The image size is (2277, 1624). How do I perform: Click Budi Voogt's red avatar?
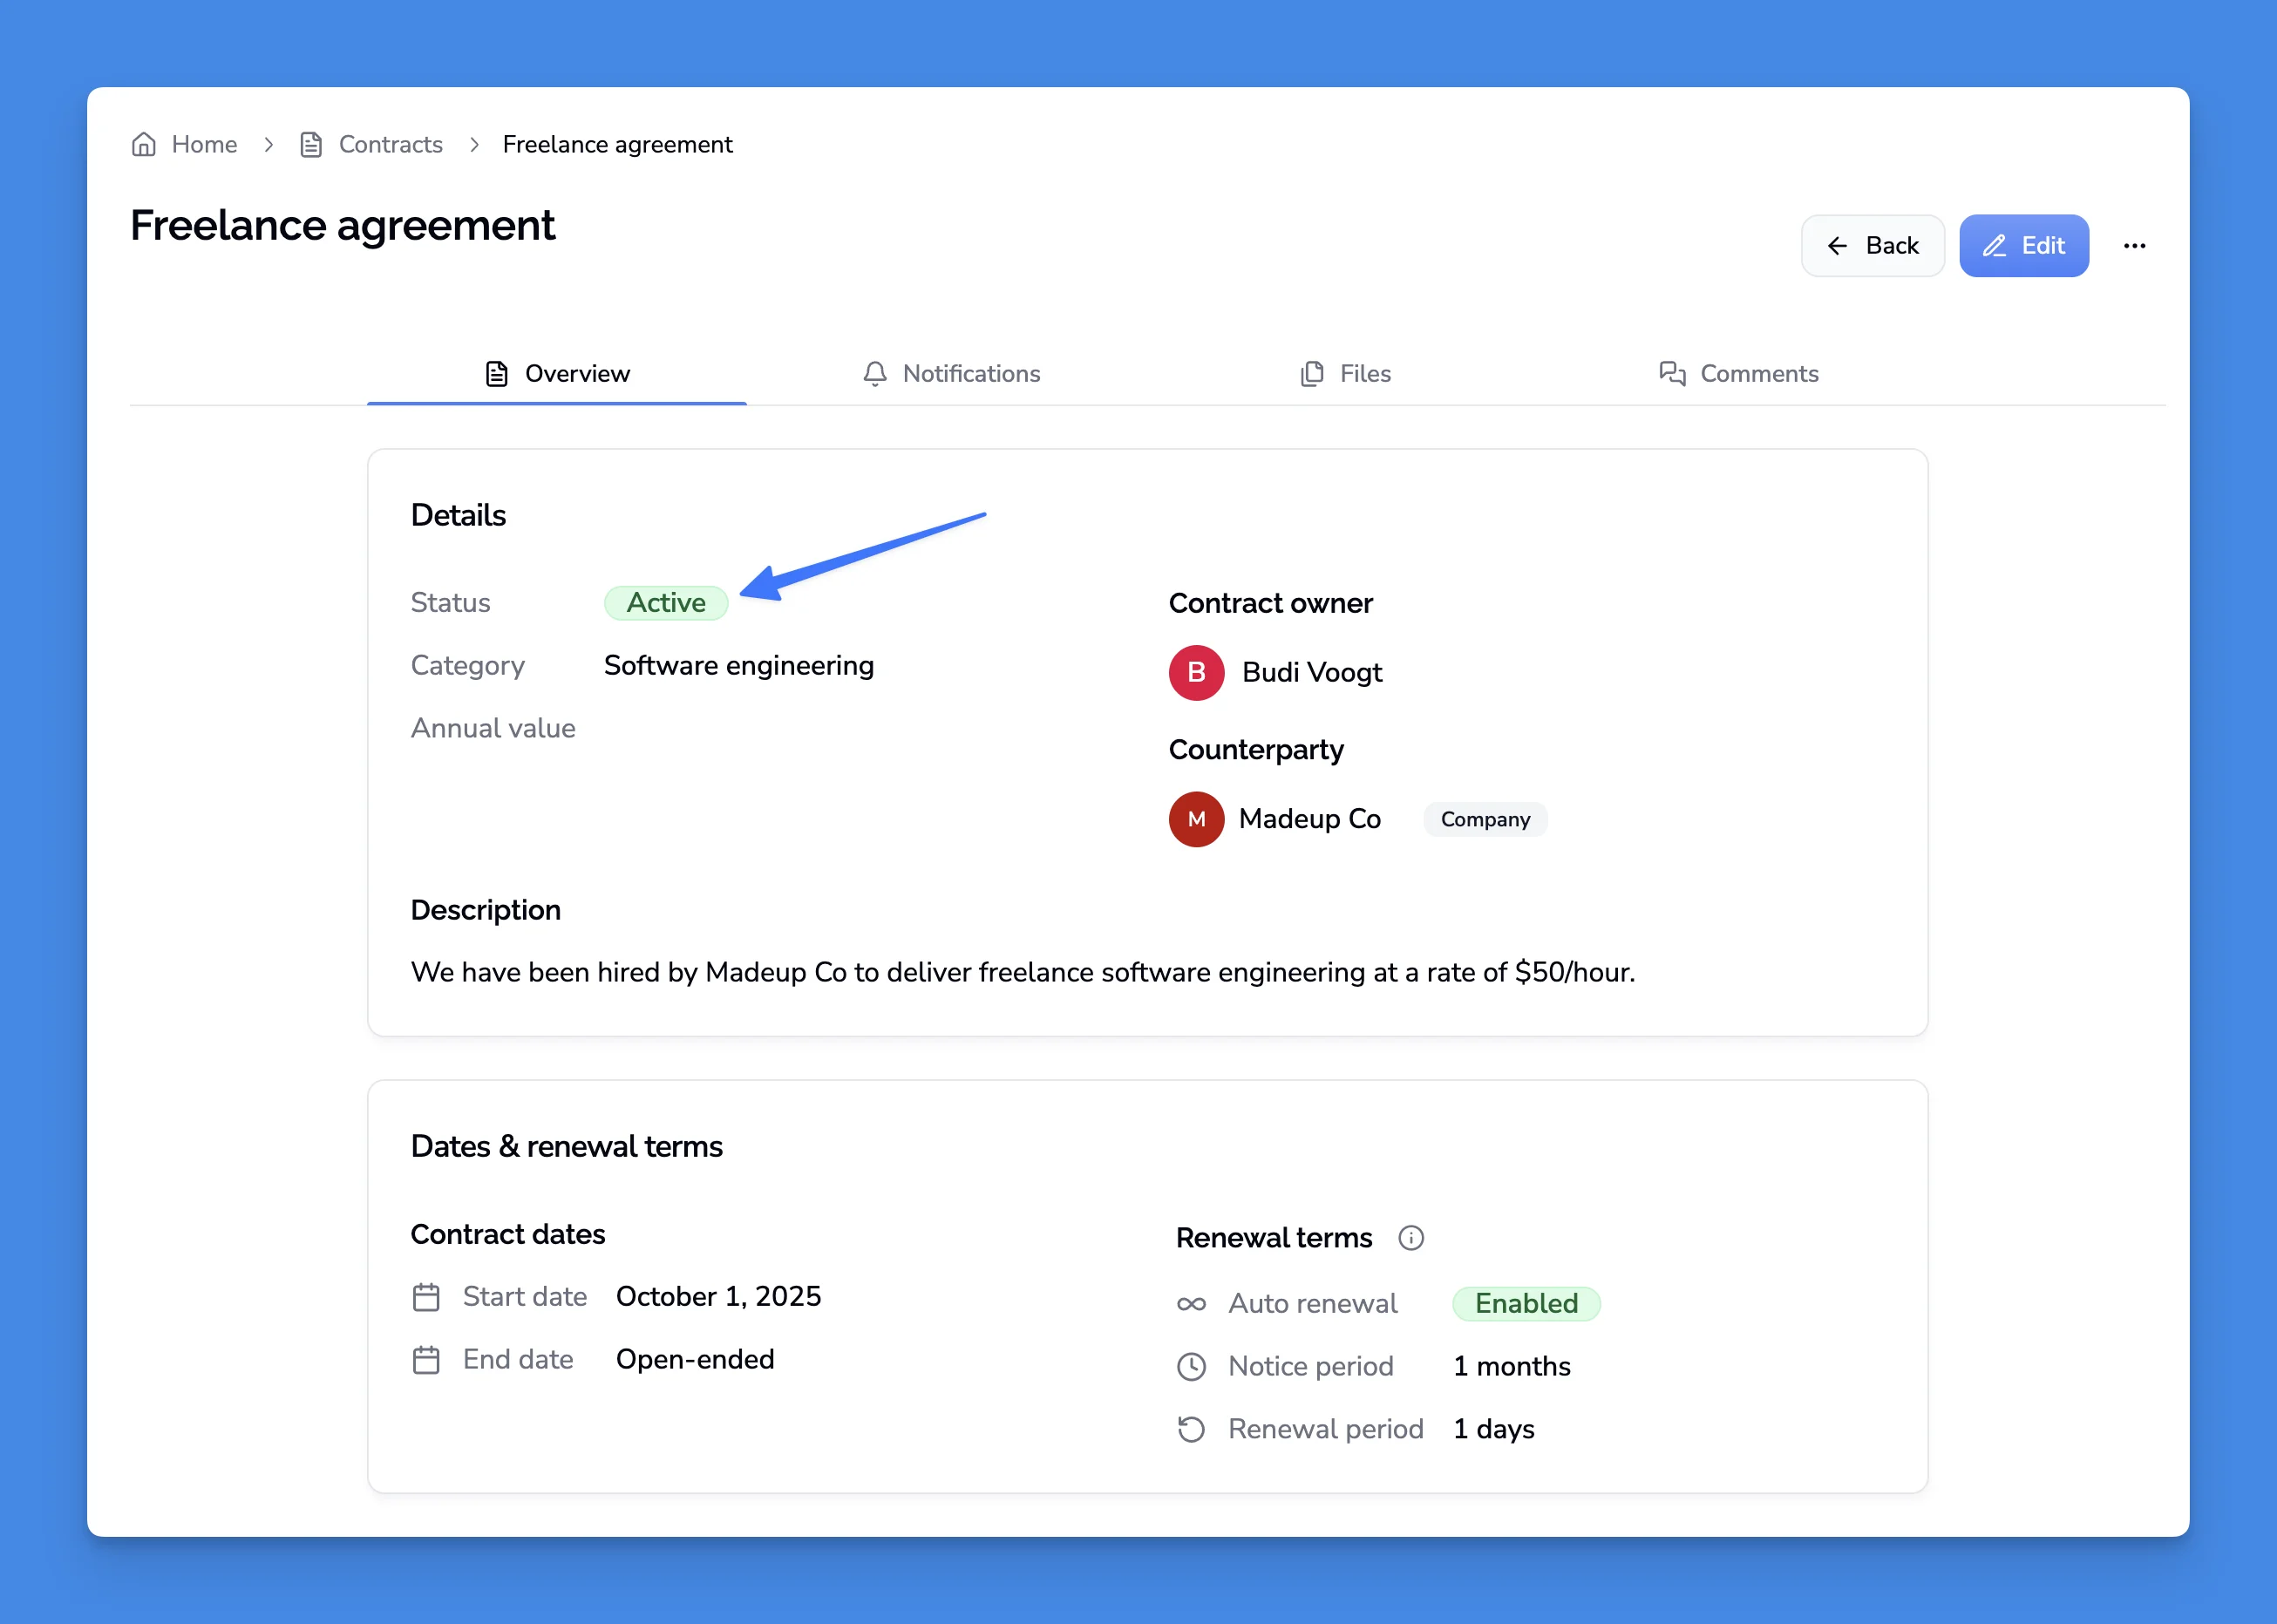(x=1196, y=673)
